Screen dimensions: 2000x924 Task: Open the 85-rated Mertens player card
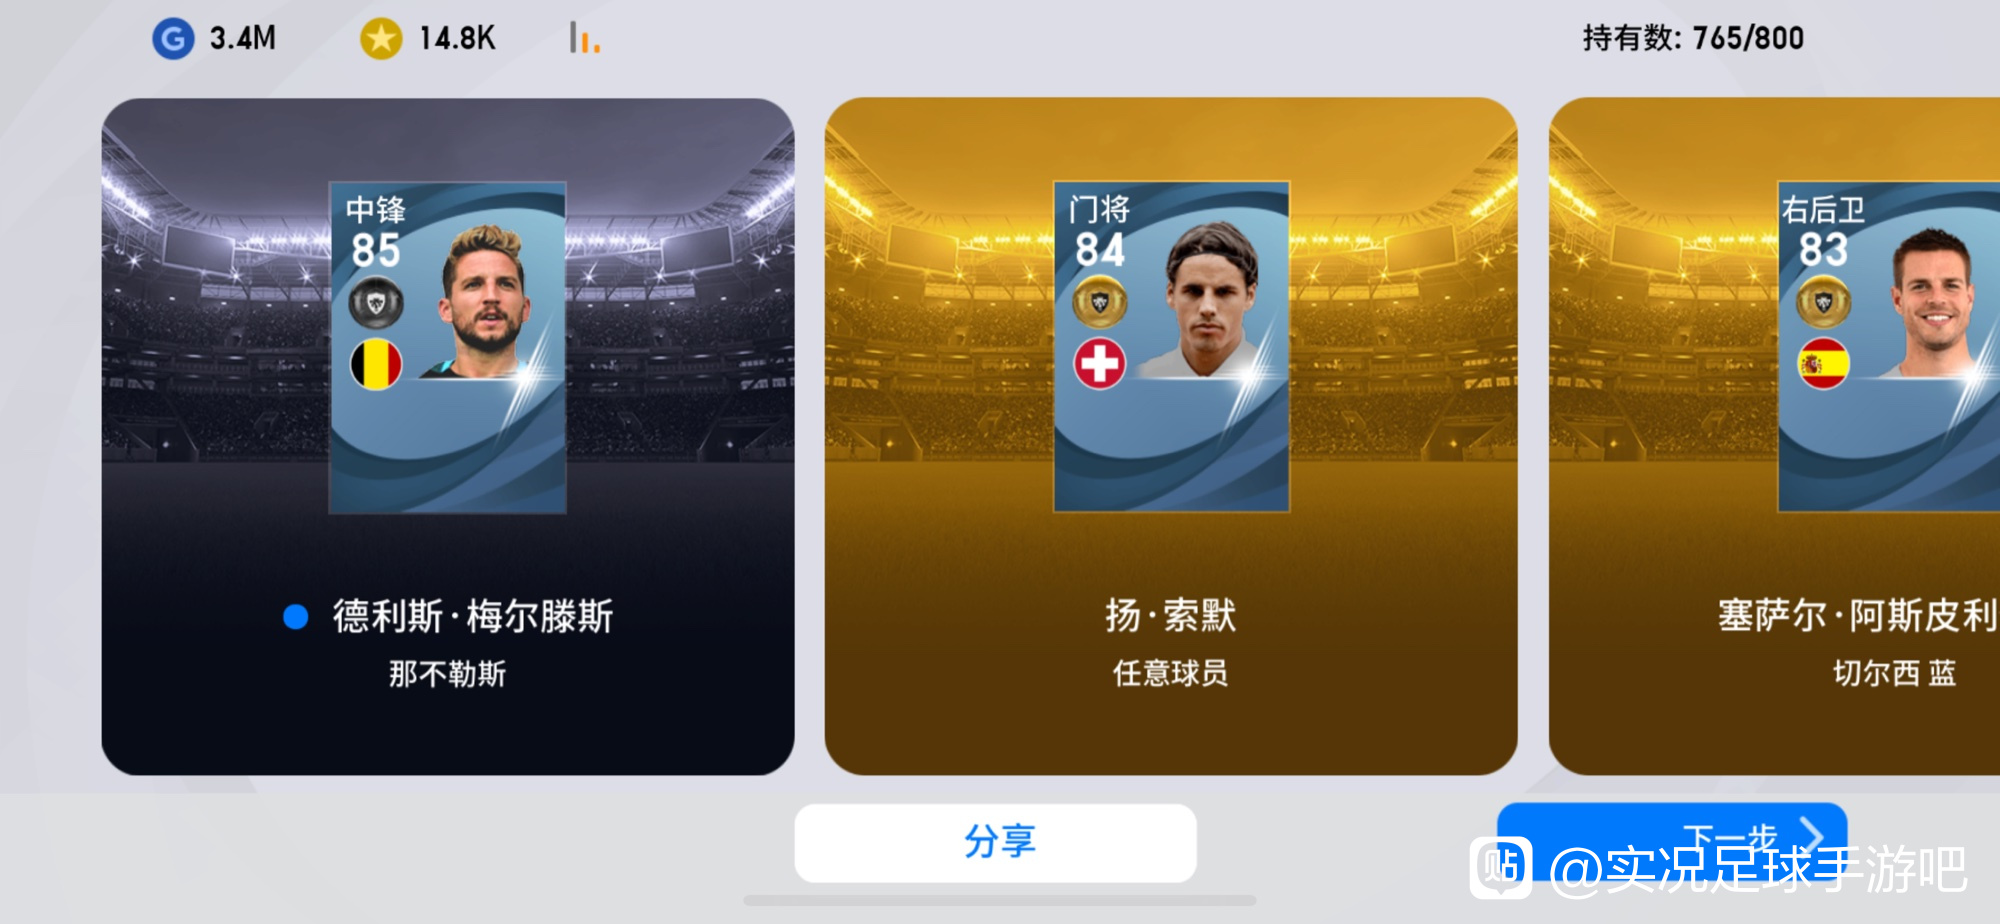448,347
